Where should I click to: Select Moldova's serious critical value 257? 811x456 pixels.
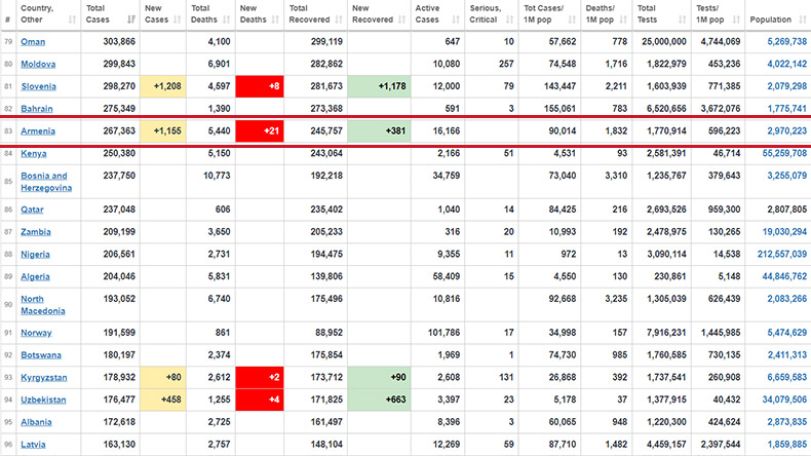click(x=506, y=64)
